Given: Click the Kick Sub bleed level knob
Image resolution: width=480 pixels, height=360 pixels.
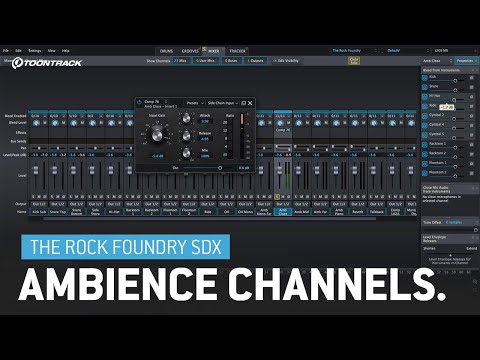Looking at the screenshot, I should tap(36, 123).
